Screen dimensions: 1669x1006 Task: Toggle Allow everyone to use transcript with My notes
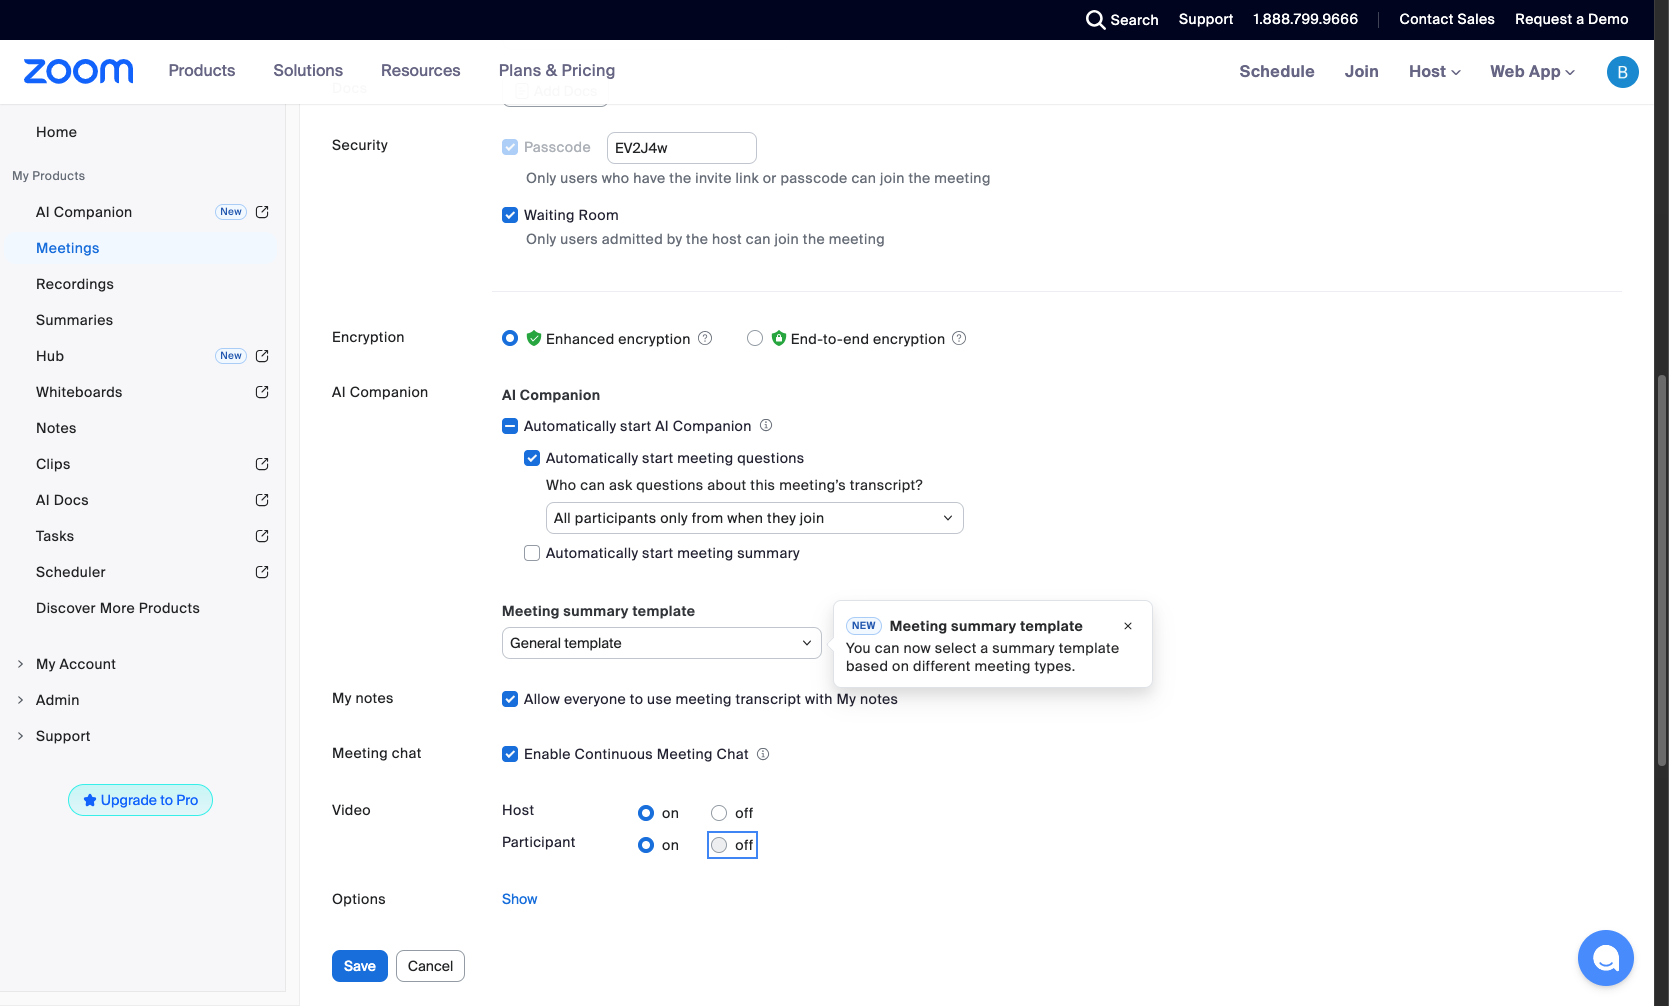coord(510,699)
